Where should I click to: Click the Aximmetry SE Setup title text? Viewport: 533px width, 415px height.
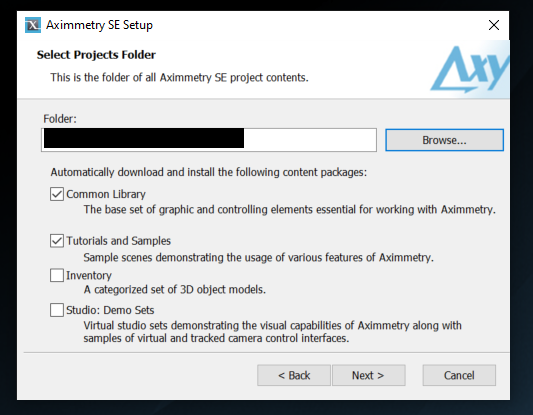(x=99, y=25)
